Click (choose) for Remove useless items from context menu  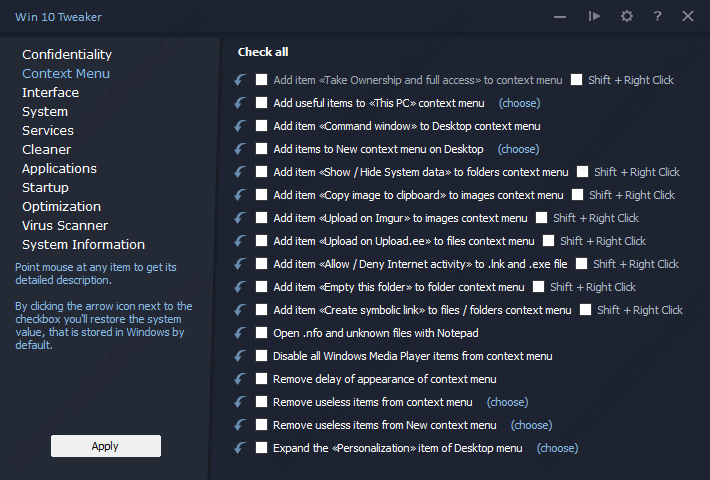click(508, 402)
